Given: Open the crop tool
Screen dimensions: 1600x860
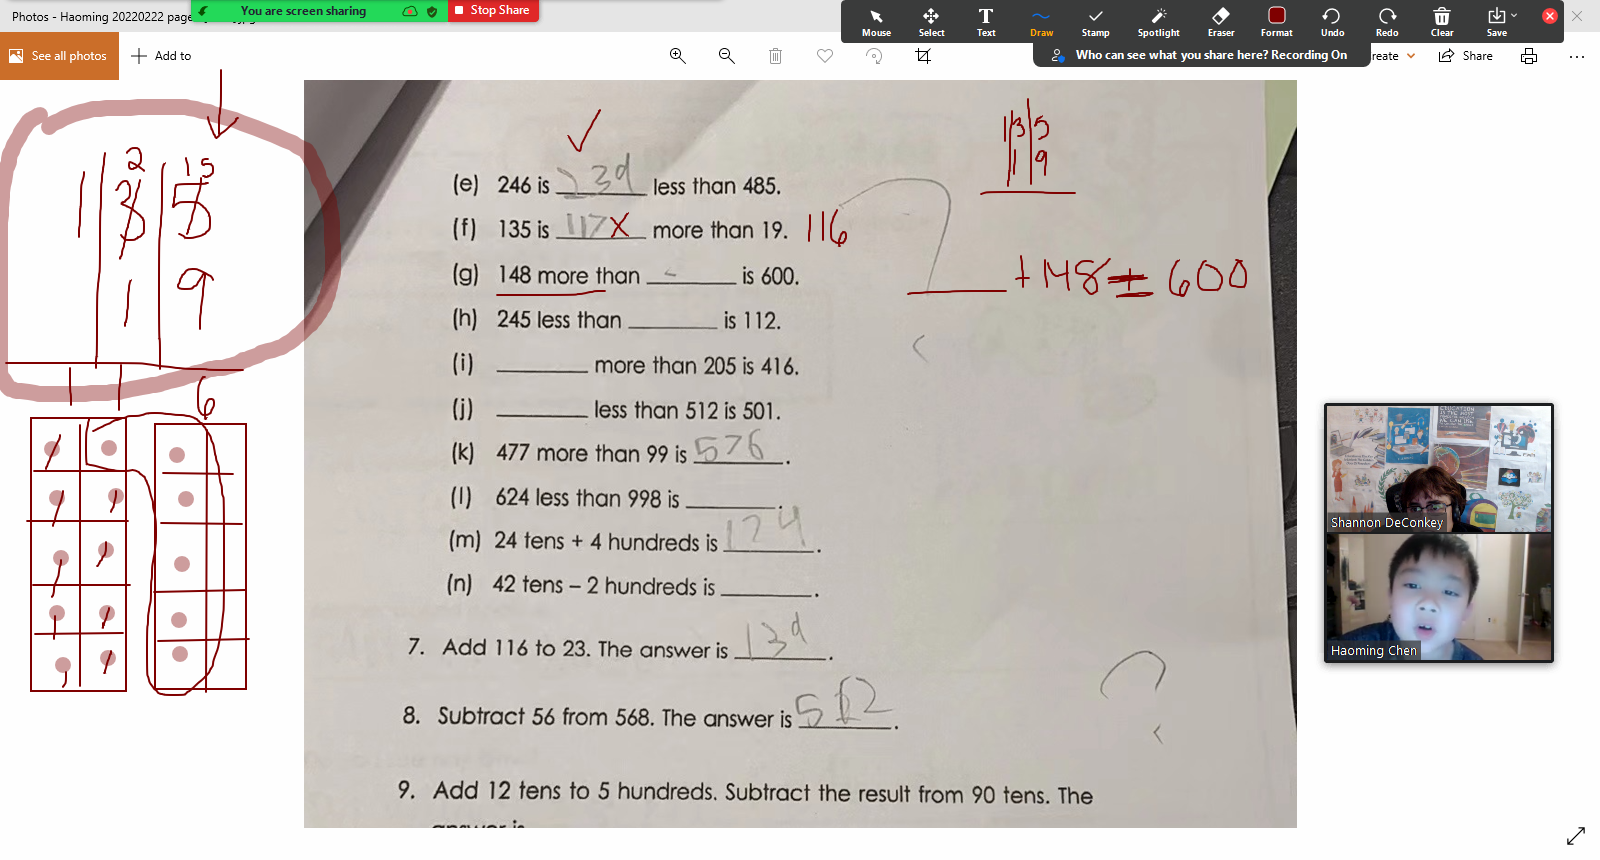Looking at the screenshot, I should pyautogui.click(x=923, y=56).
